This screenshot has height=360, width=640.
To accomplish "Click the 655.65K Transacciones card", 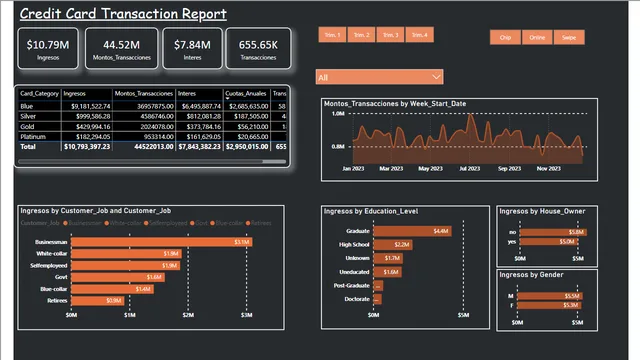I will (x=258, y=48).
